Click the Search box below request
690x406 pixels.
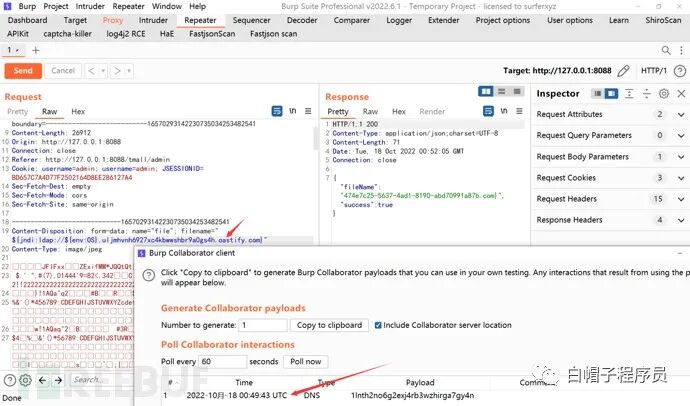(x=101, y=380)
